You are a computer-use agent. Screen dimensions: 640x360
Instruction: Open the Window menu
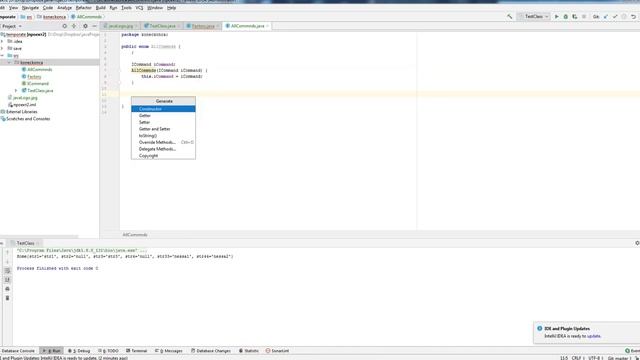click(155, 8)
